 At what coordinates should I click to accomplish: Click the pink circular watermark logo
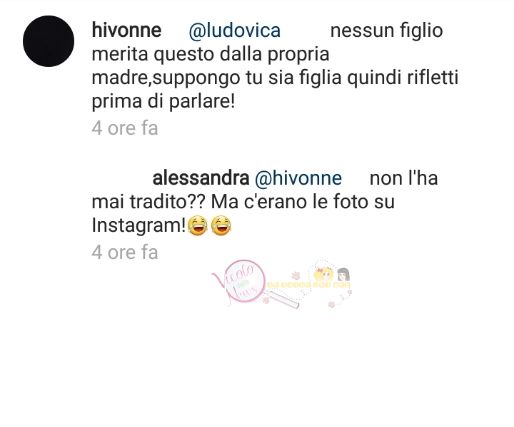click(245, 281)
